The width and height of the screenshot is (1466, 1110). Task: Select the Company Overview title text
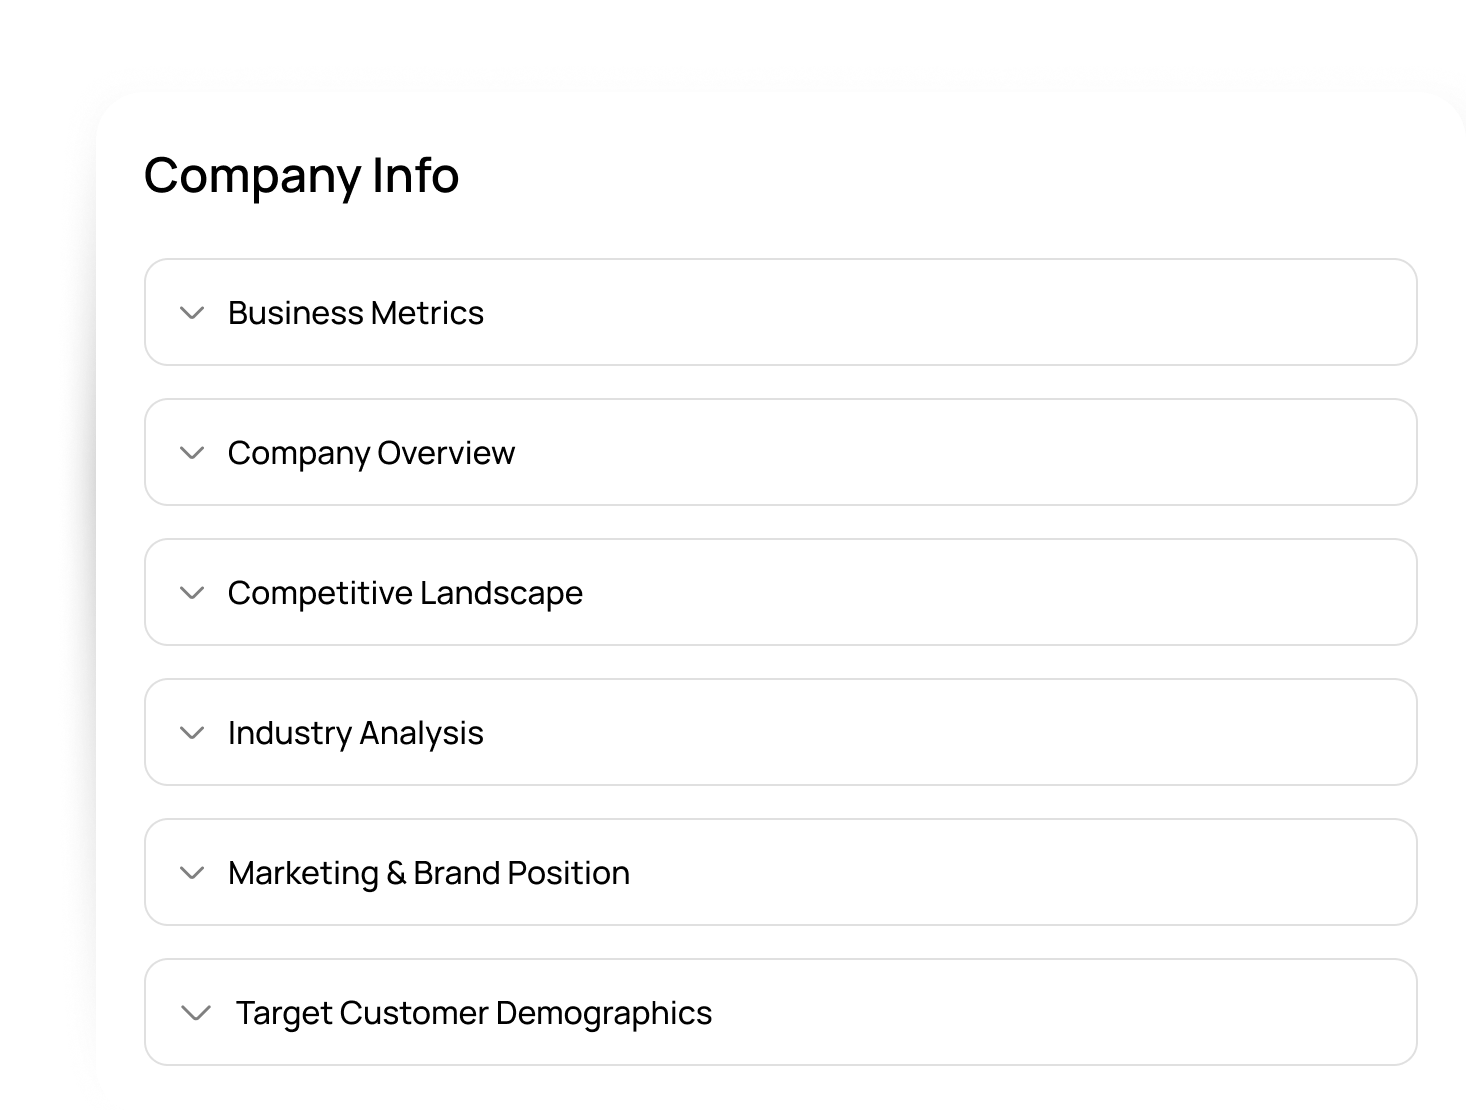point(371,453)
